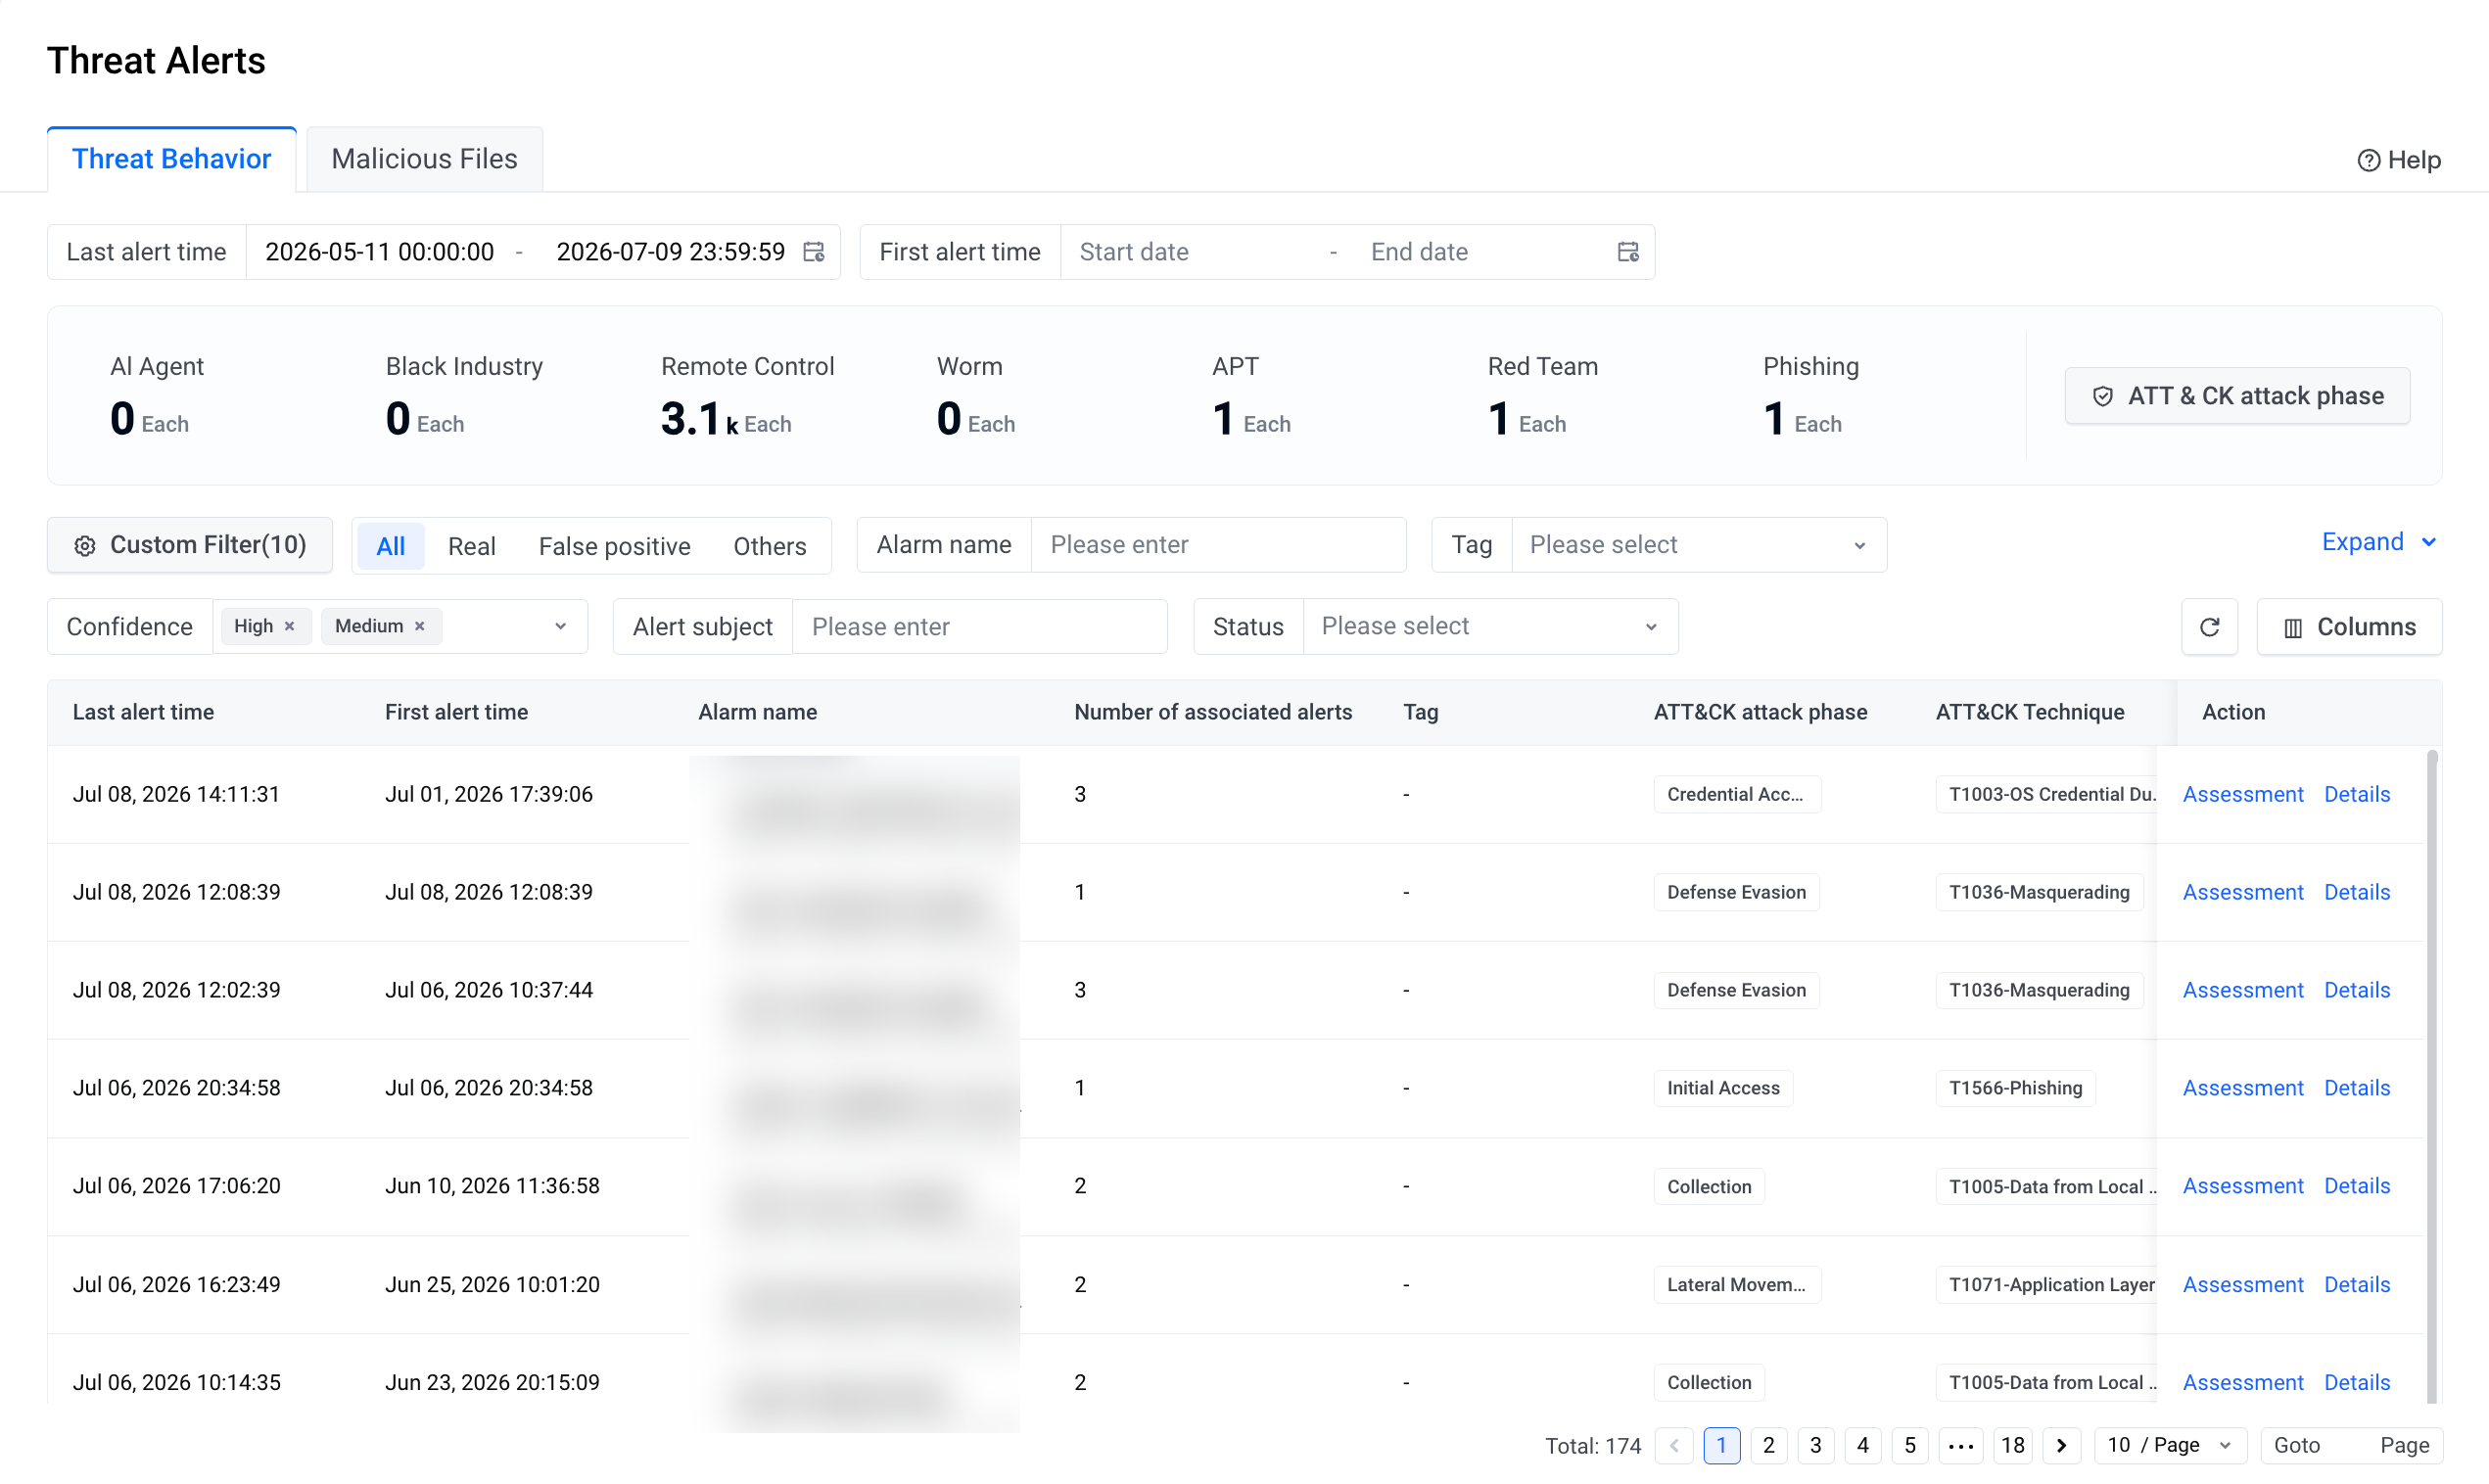Select the Others filter option
Viewport: 2489px width, 1484px height.
point(769,546)
